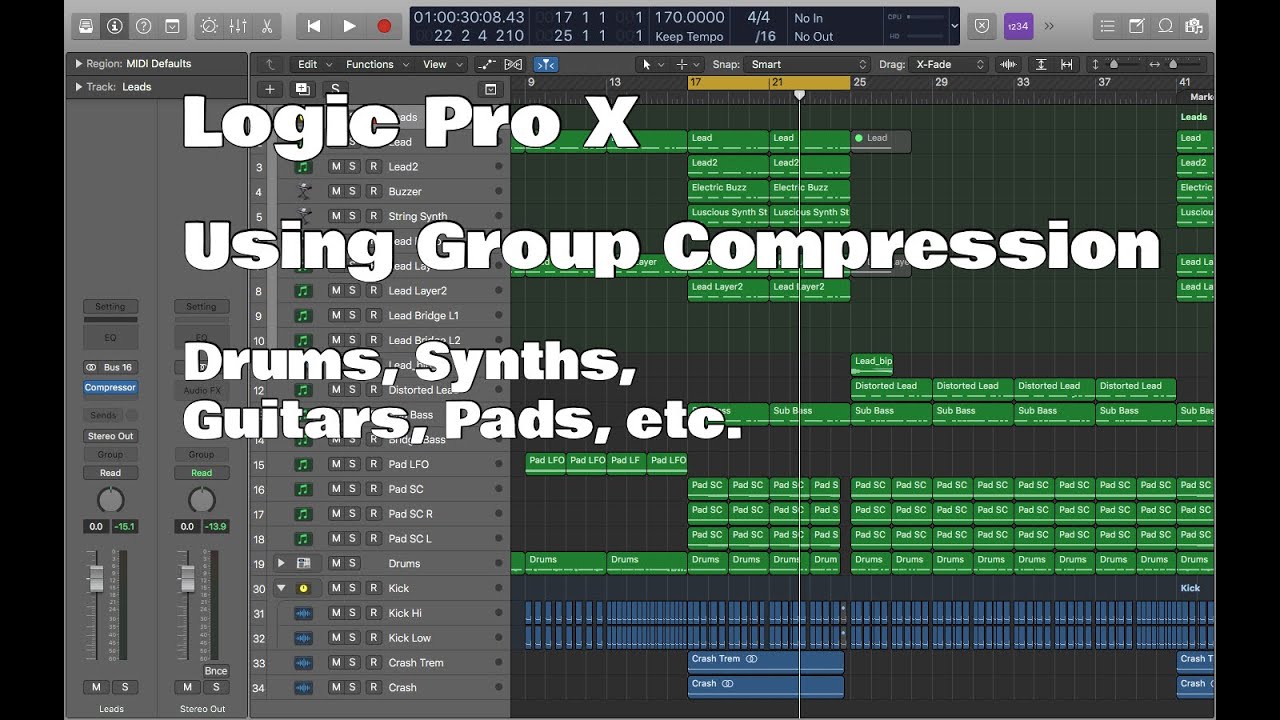This screenshot has height=720, width=1280.
Task: Click the Buzzer track instrument icon
Action: point(304,191)
